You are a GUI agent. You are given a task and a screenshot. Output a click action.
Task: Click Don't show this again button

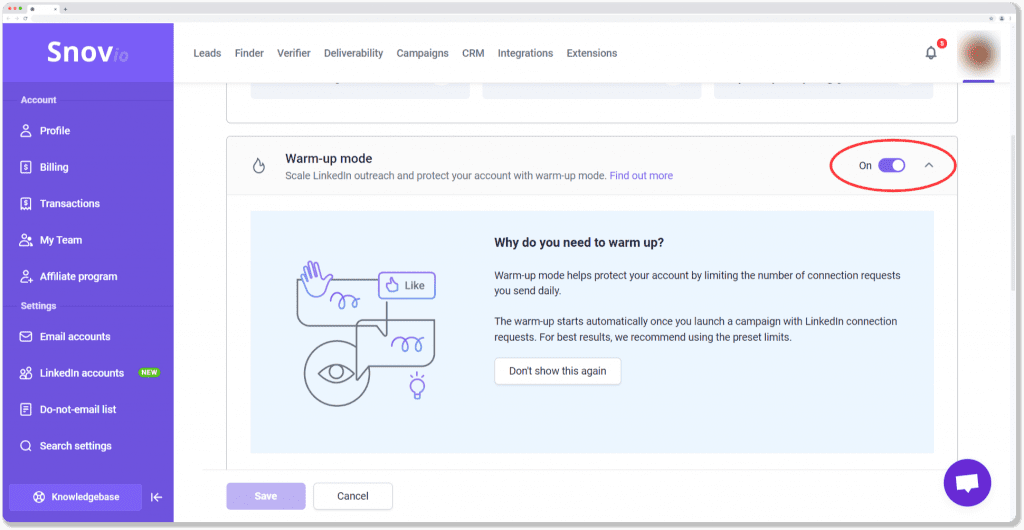557,371
